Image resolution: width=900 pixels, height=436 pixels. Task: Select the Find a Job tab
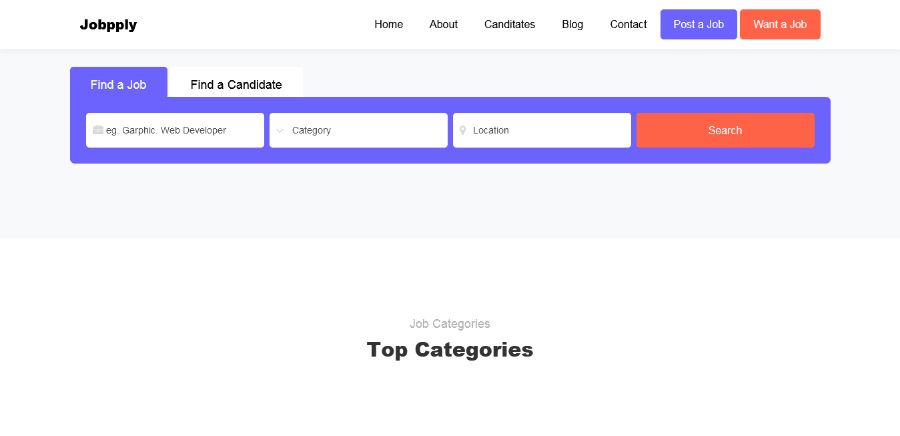(118, 84)
